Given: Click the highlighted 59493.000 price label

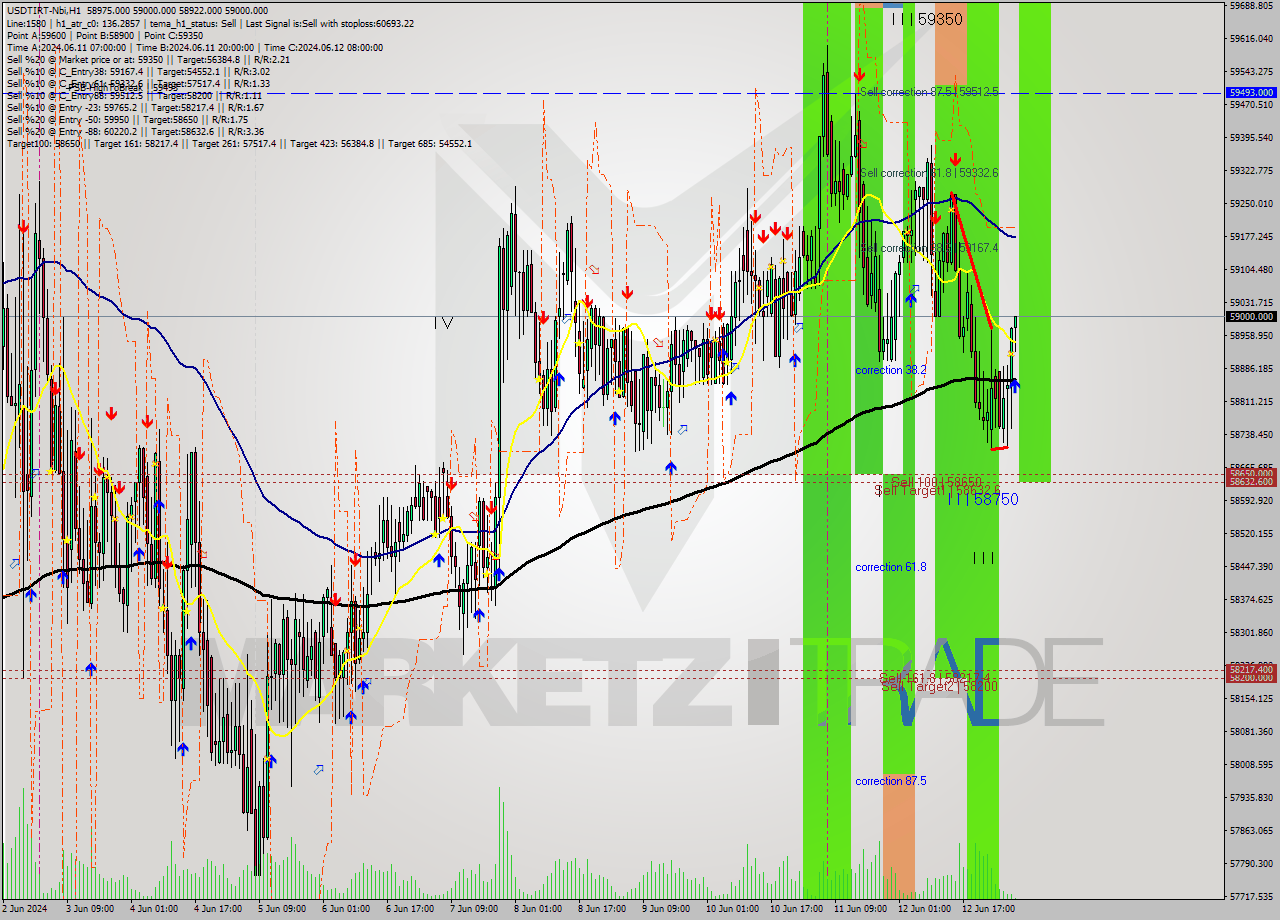Looking at the screenshot, I should [1251, 92].
